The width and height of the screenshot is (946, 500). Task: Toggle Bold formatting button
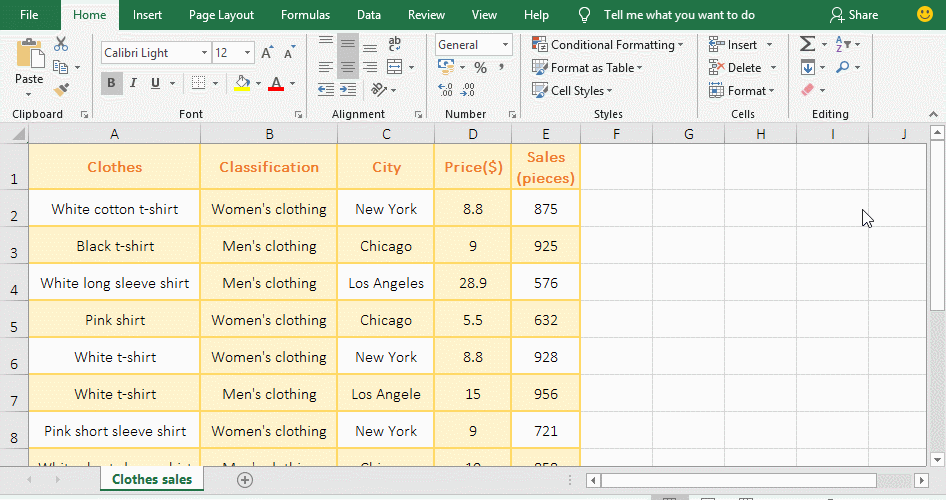(x=111, y=83)
